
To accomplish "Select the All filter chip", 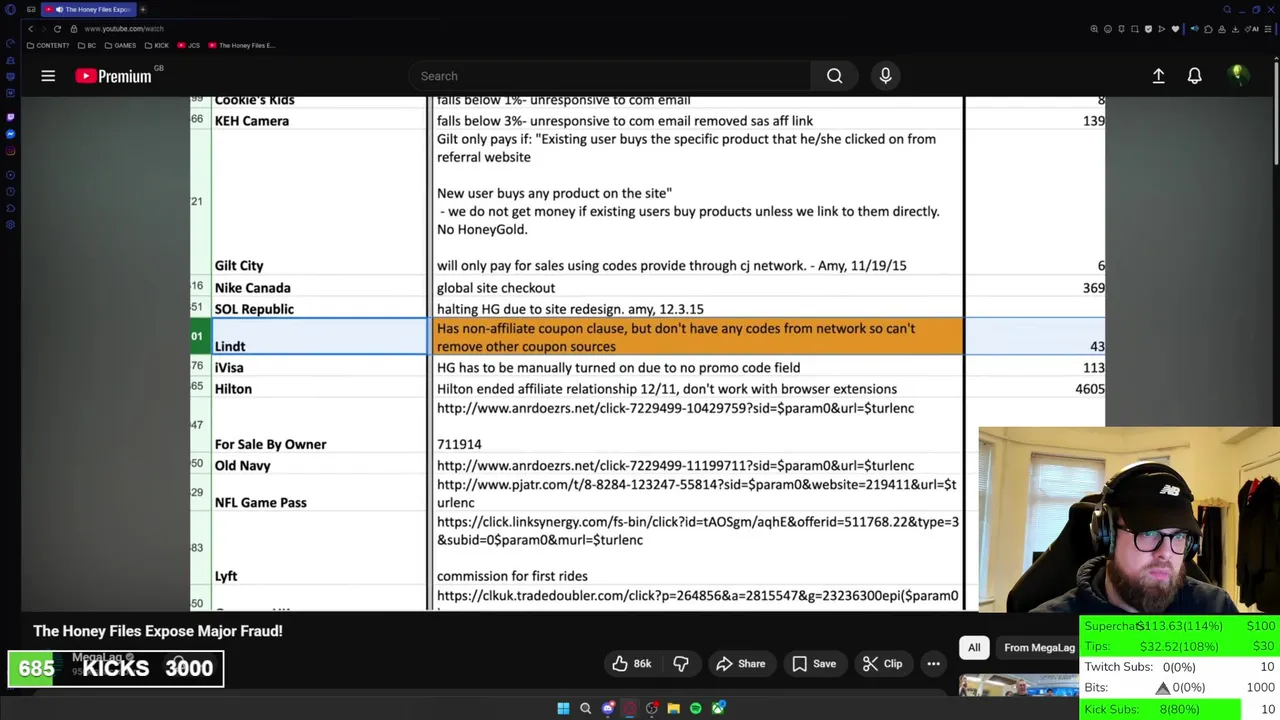I will click(974, 648).
